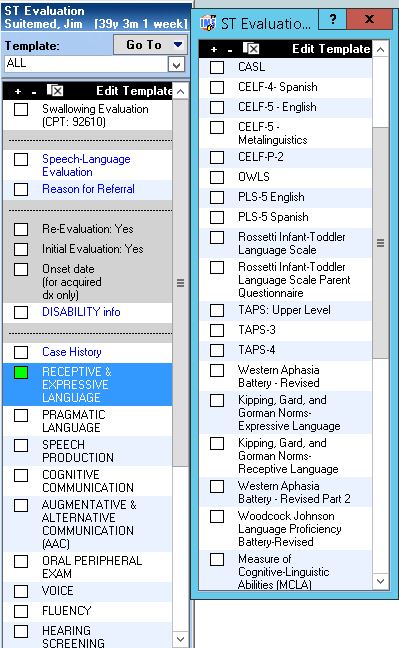
Task: Click left panel scrollbar down arrow
Action: (x=180, y=639)
